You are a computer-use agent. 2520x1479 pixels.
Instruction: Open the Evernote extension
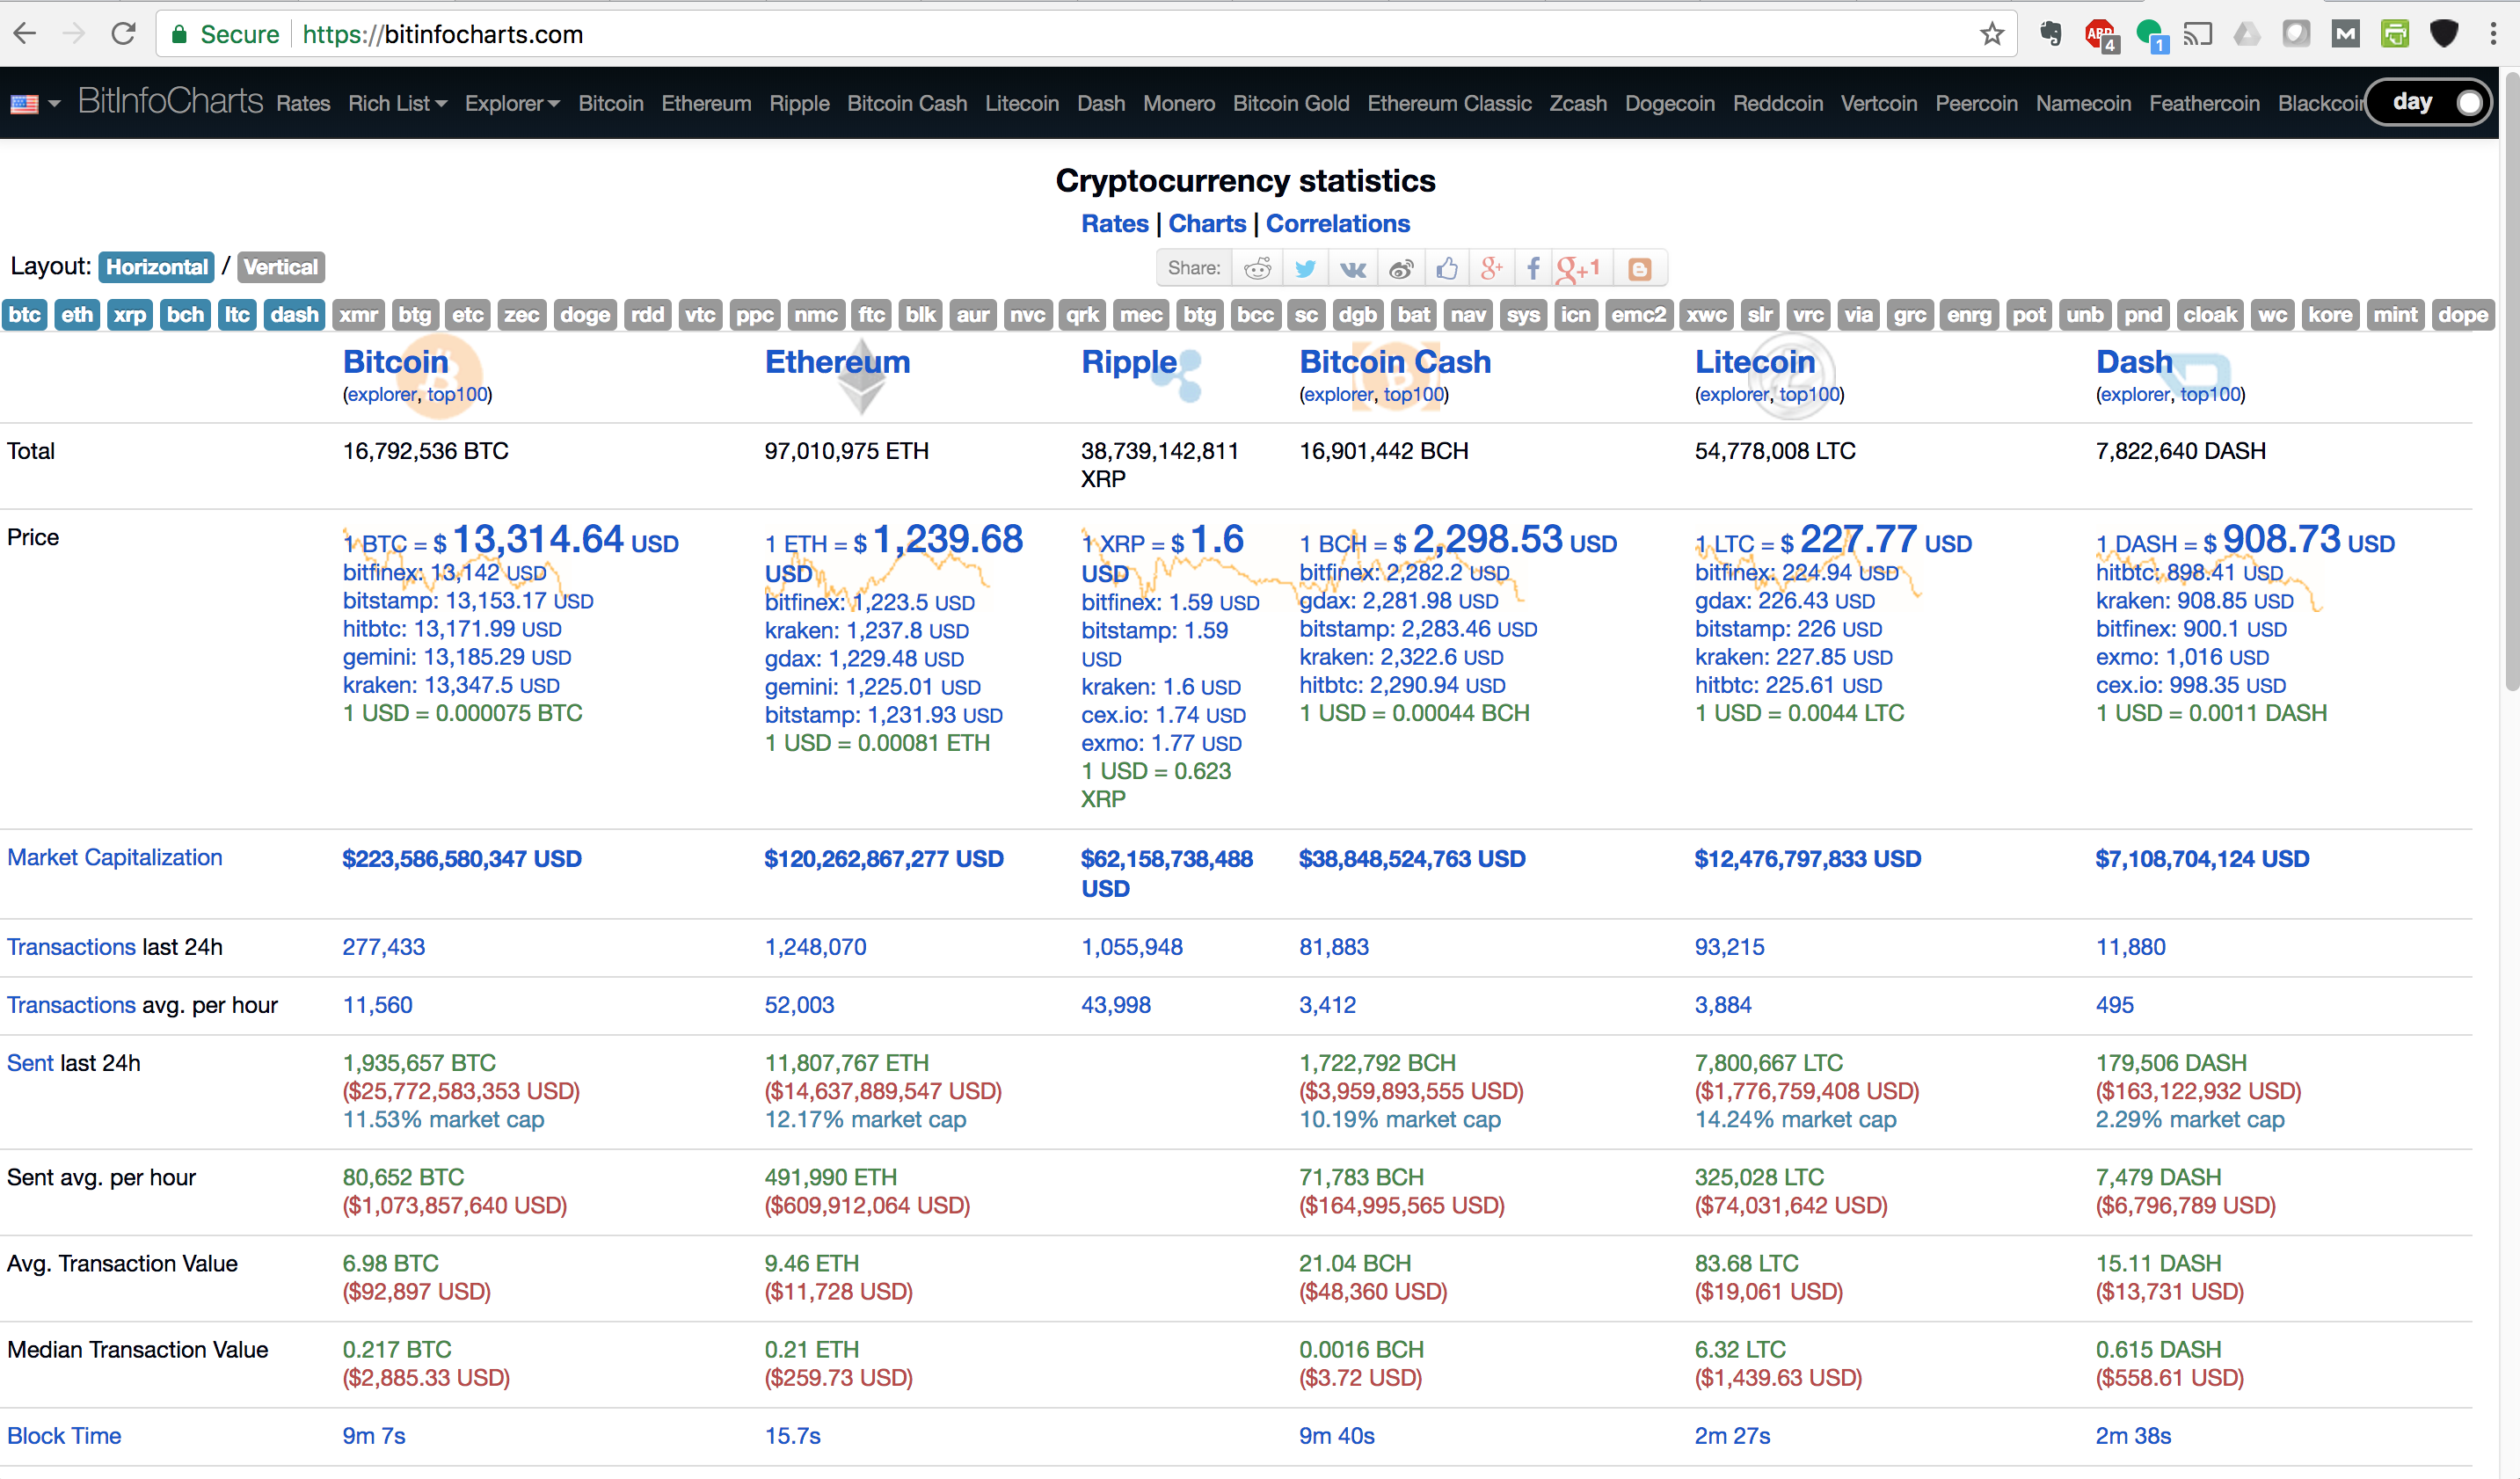[2050, 34]
